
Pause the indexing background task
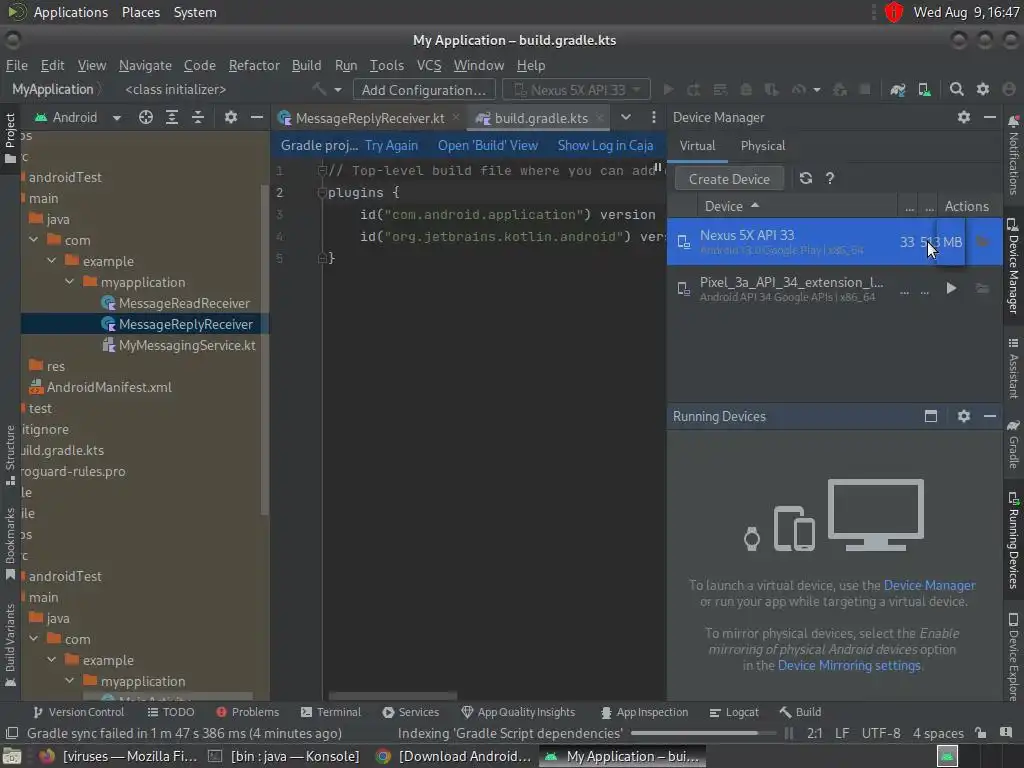(x=789, y=733)
